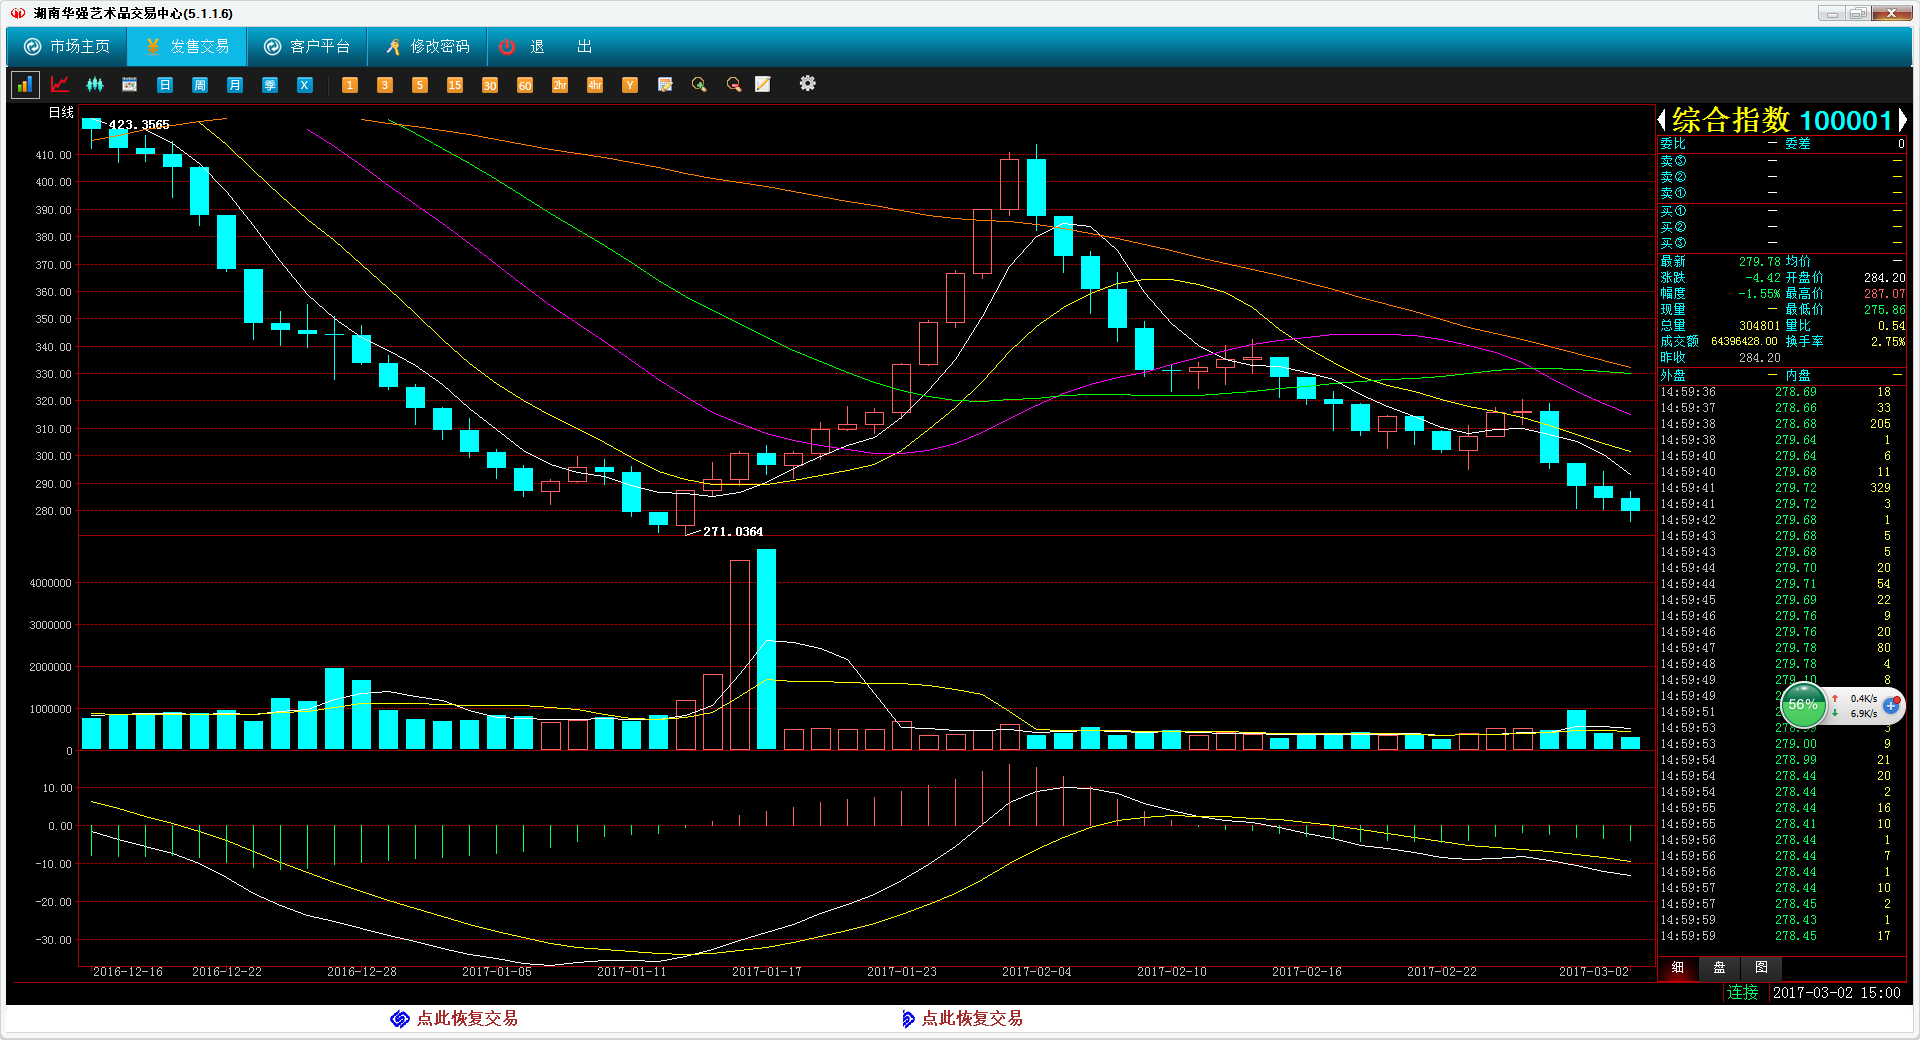This screenshot has height=1040, width=1920.
Task: Switch to monthly (月) K-line period
Action: pos(235,85)
